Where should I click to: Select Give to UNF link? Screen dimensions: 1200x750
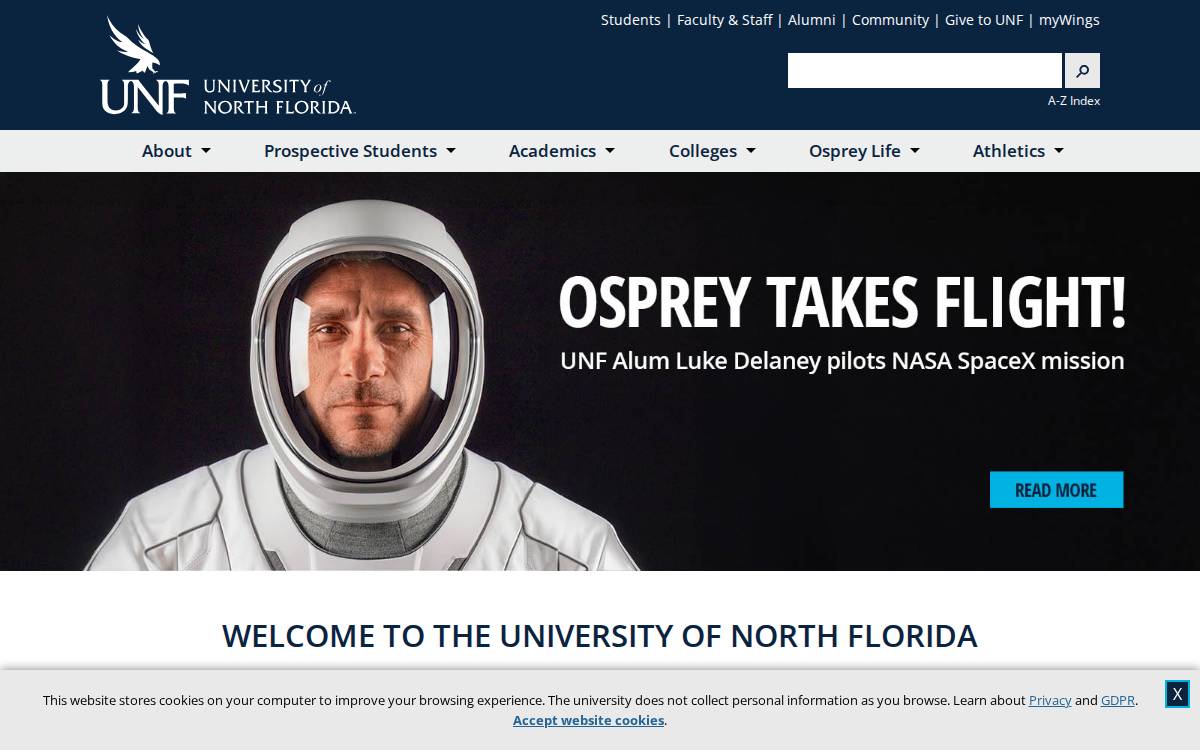click(984, 20)
